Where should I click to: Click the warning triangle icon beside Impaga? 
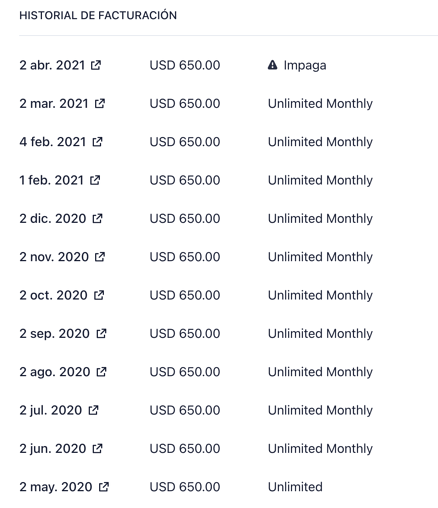click(x=272, y=65)
